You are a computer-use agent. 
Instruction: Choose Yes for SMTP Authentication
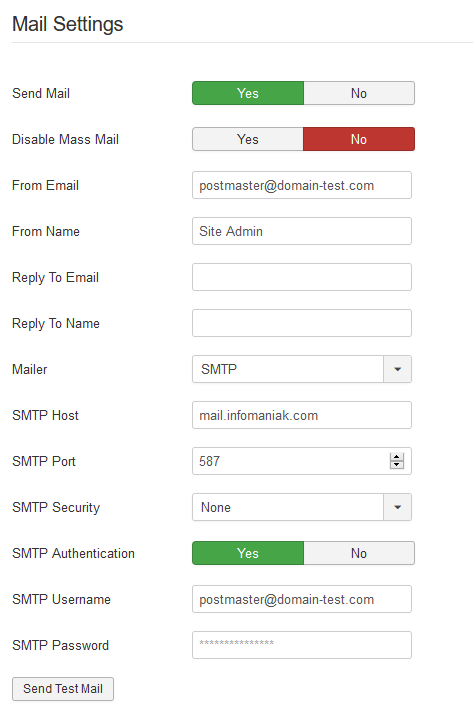pyautogui.click(x=248, y=553)
